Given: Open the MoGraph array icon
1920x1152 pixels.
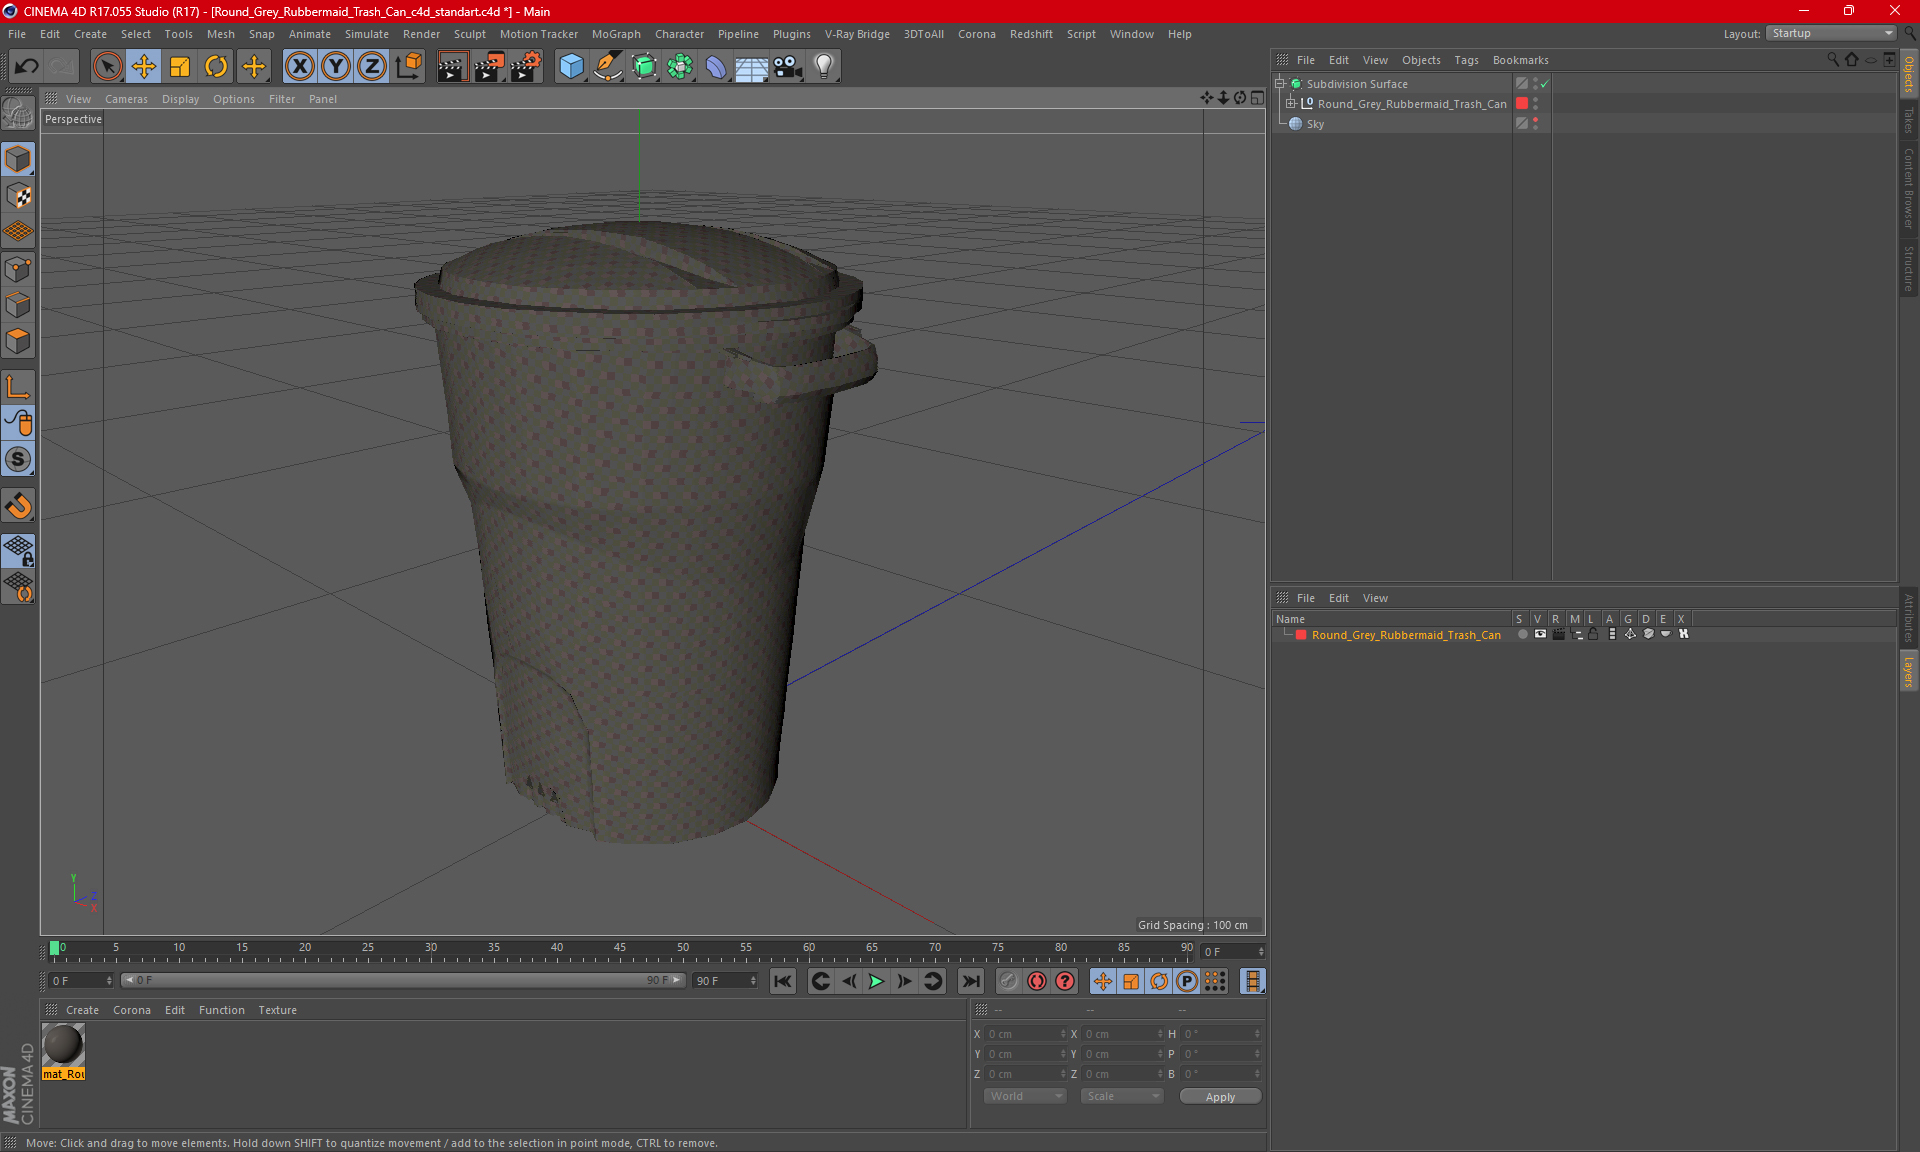Looking at the screenshot, I should click(680, 67).
